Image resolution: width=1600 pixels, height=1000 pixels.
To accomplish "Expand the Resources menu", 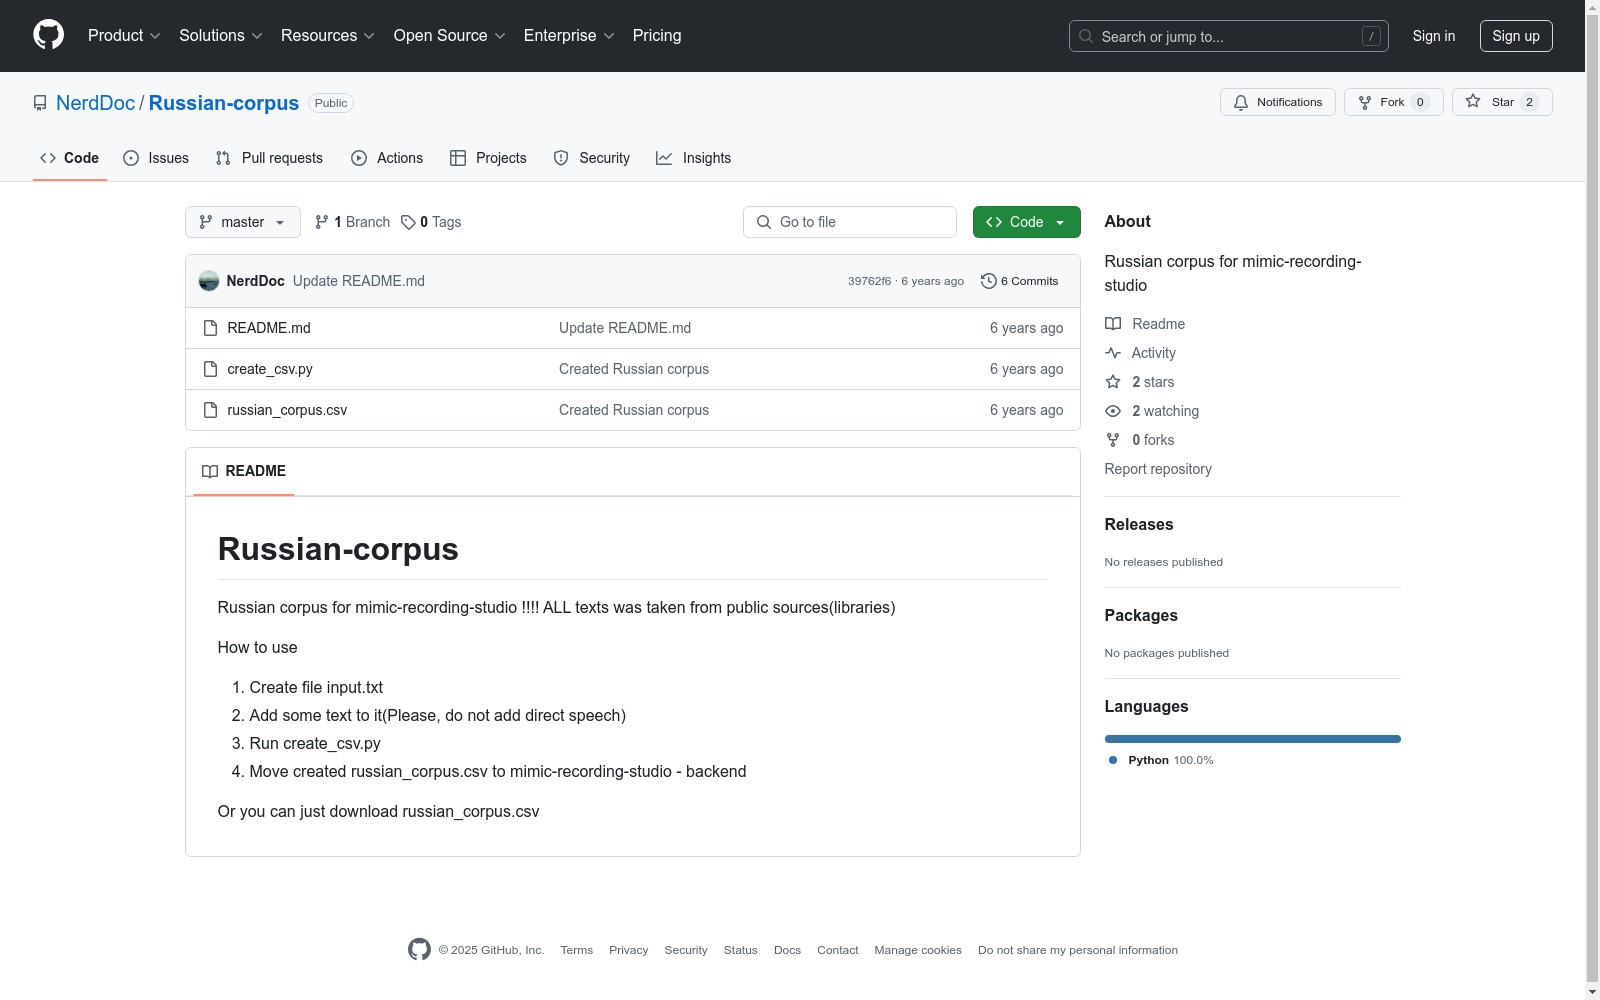I will (328, 36).
